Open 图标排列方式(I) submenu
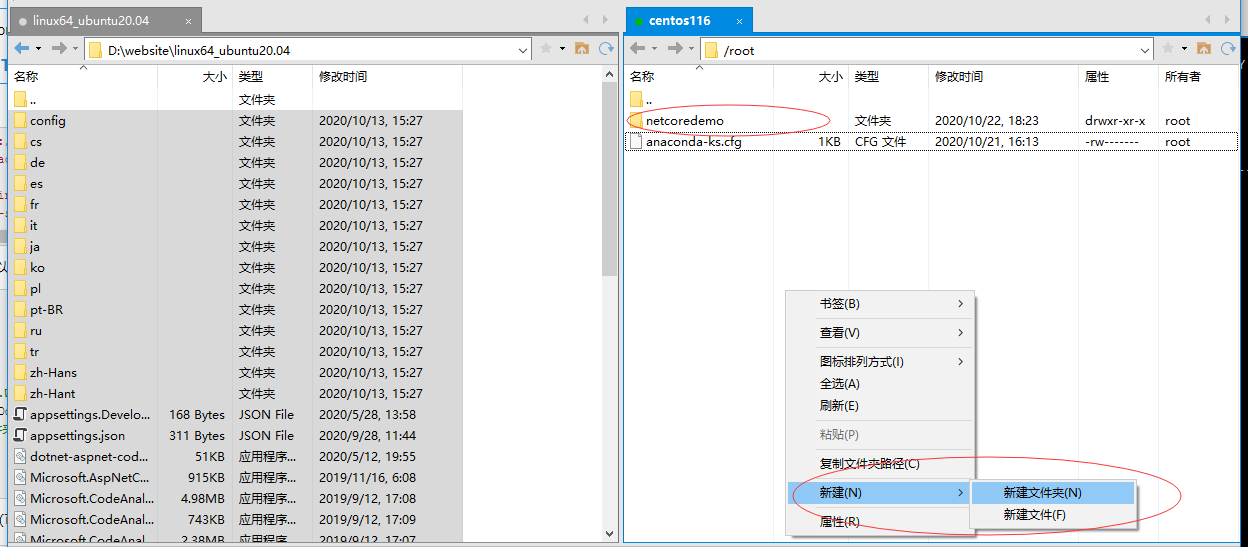The width and height of the screenshot is (1248, 547). tap(880, 362)
